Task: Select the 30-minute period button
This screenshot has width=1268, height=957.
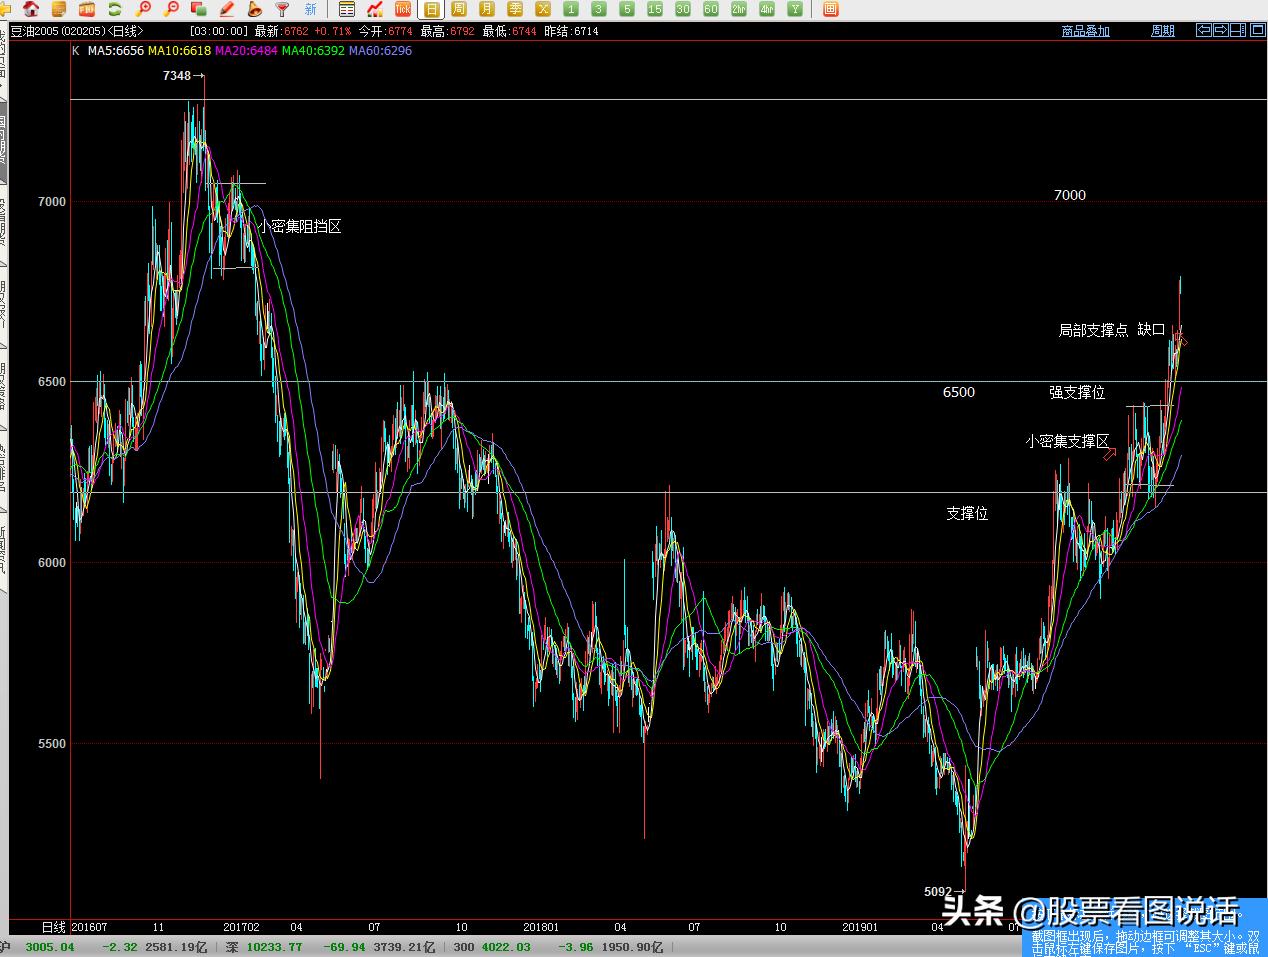Action: 683,9
